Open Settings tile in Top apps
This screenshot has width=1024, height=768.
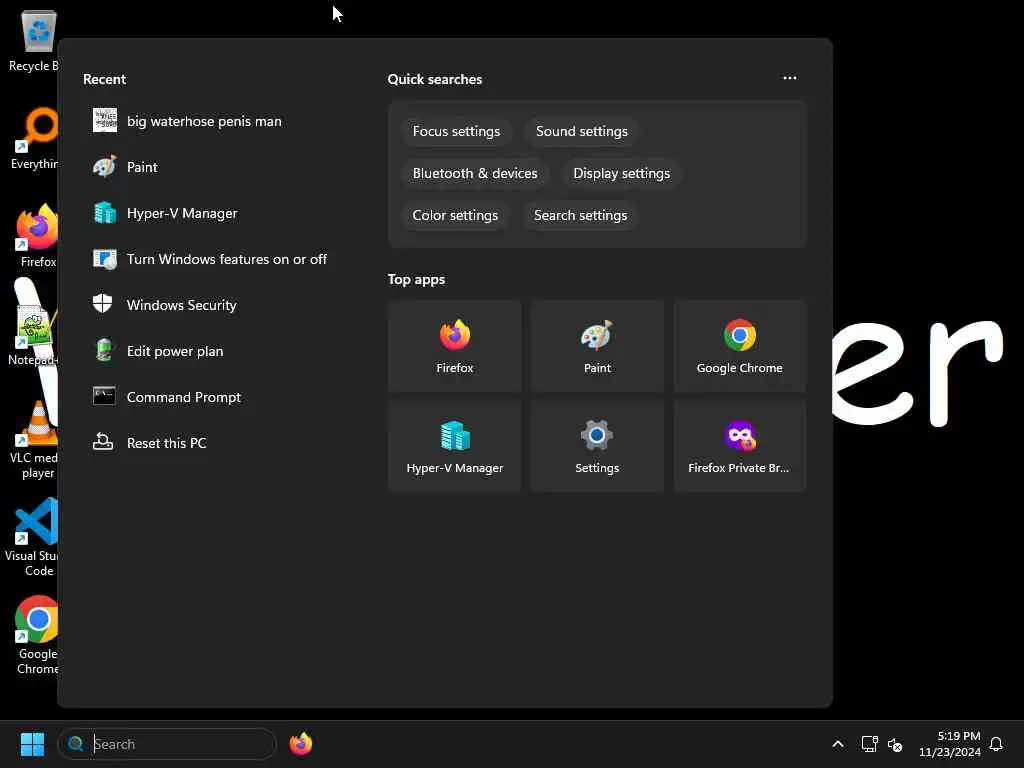tap(597, 446)
